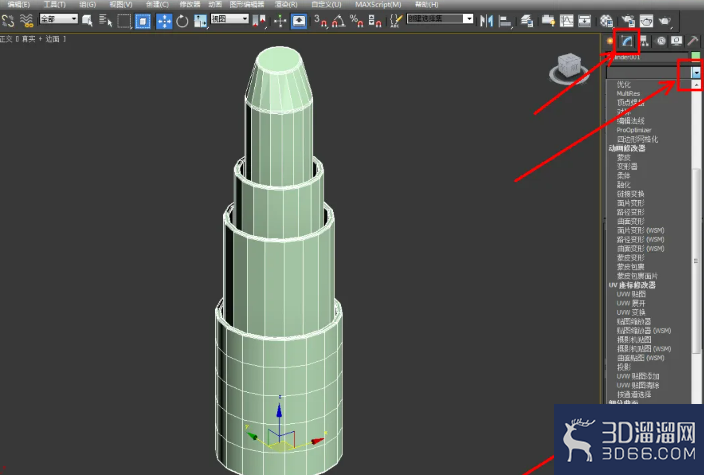The width and height of the screenshot is (704, 475).
Task: Open the Graphite ribbon toggle icon
Action: (x=548, y=21)
